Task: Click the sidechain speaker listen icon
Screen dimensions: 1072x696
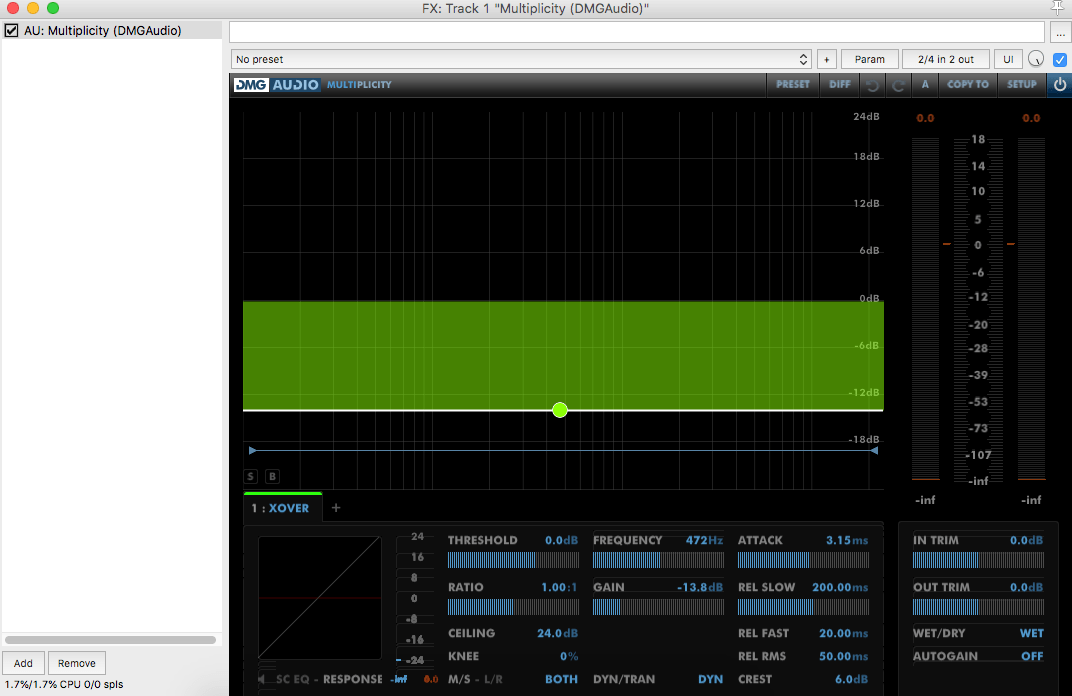Action: click(263, 680)
